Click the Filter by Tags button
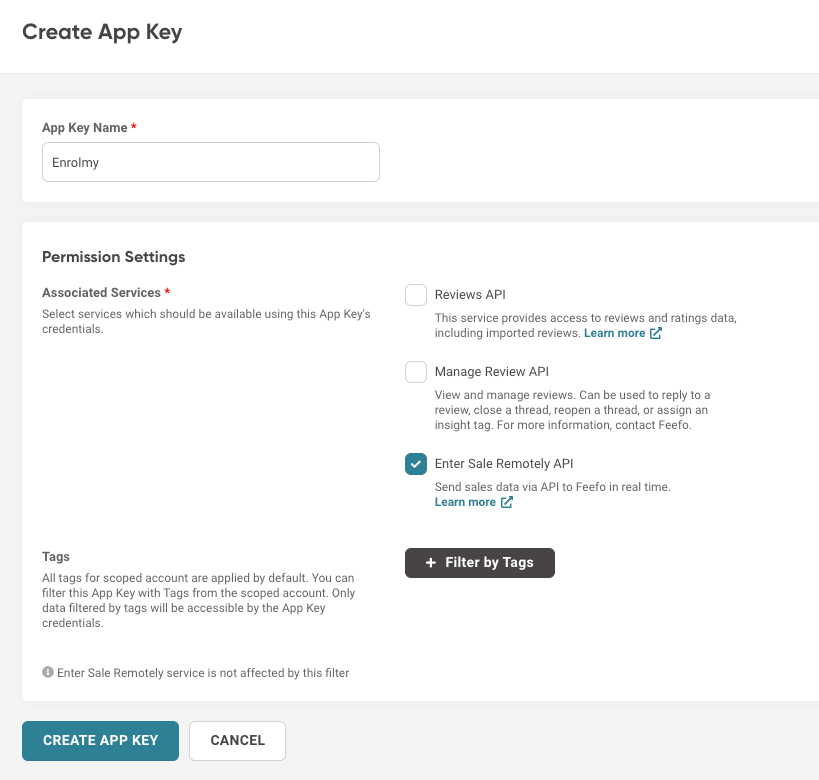This screenshot has height=780, width=819. [479, 563]
